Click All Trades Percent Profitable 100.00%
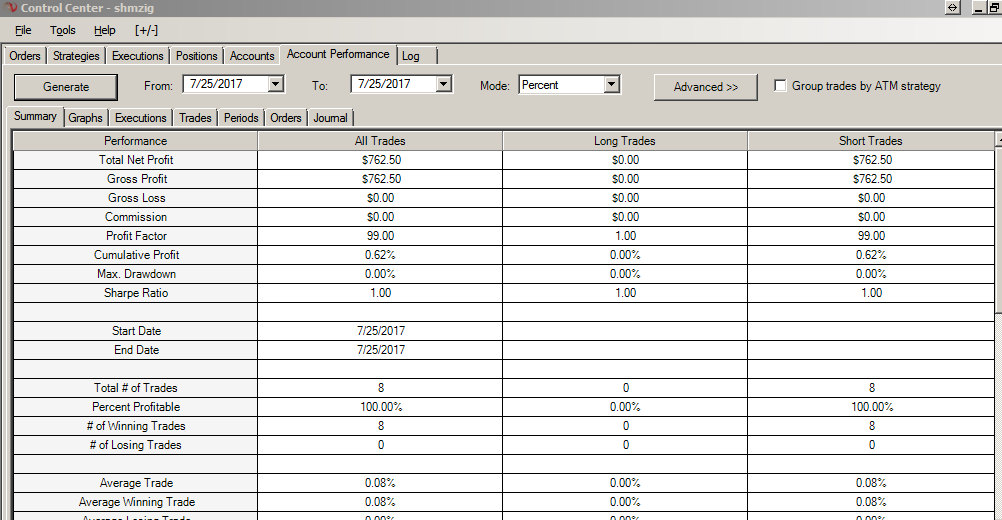The height and width of the screenshot is (520, 1002). click(381, 407)
